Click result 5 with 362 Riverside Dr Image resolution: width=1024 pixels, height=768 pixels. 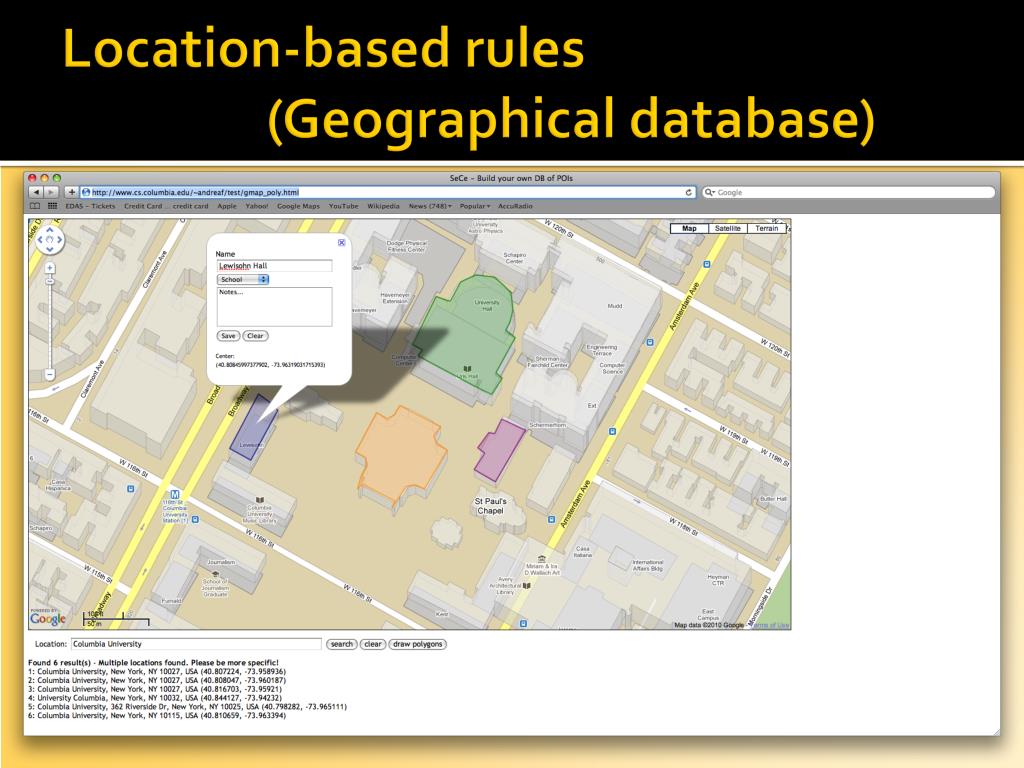click(187, 707)
